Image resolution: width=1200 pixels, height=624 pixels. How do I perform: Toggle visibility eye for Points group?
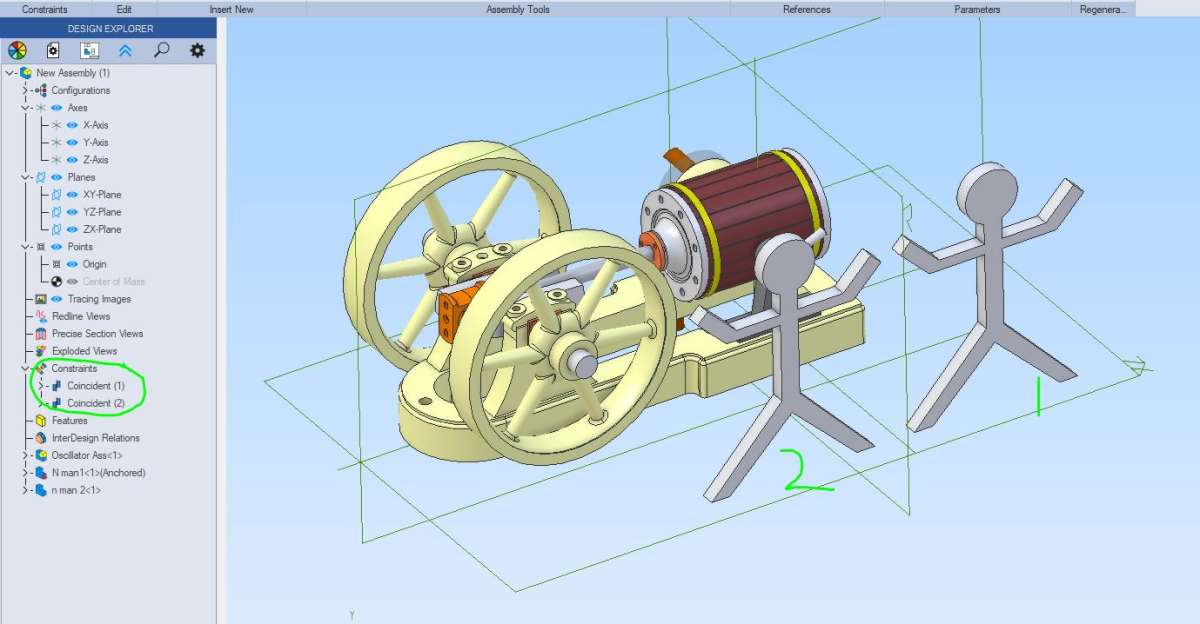click(x=57, y=246)
